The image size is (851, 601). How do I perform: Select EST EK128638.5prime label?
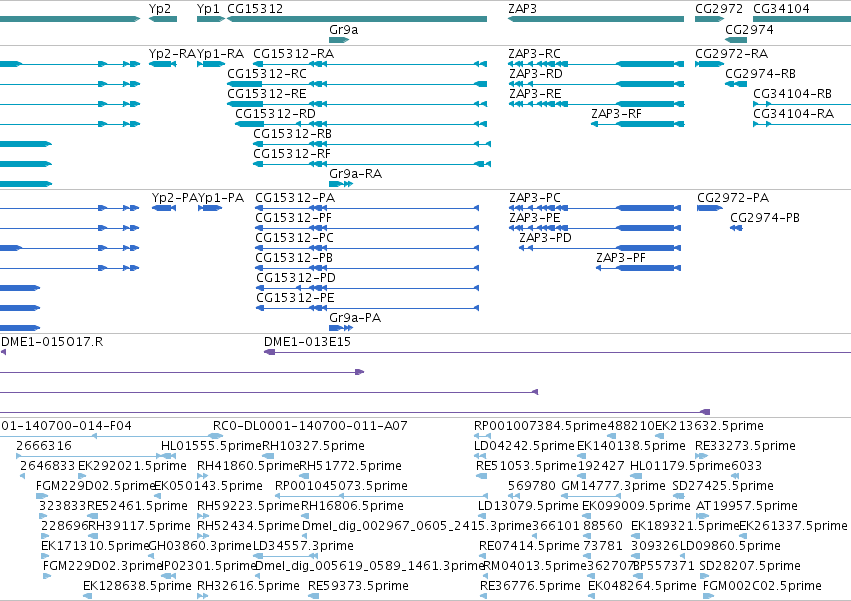tap(137, 586)
